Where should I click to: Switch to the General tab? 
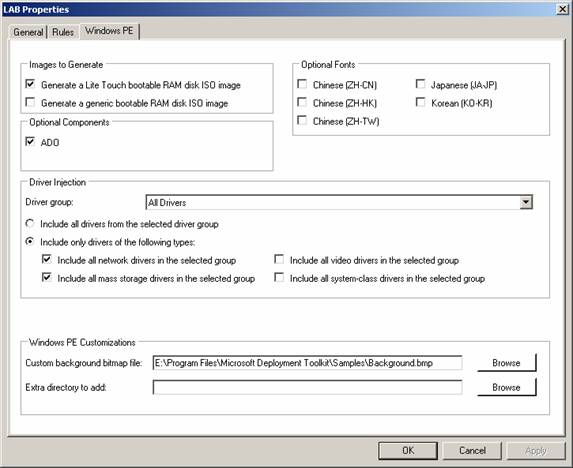pyautogui.click(x=28, y=32)
